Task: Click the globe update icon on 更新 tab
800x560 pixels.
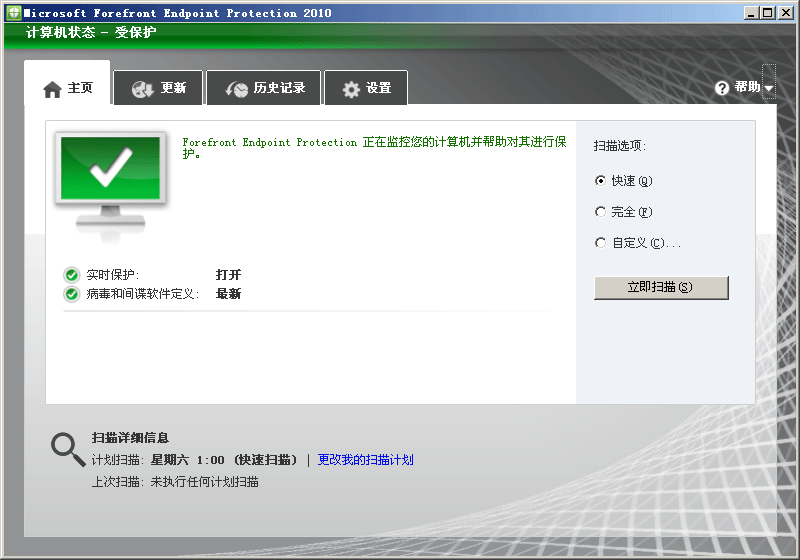Action: point(142,89)
